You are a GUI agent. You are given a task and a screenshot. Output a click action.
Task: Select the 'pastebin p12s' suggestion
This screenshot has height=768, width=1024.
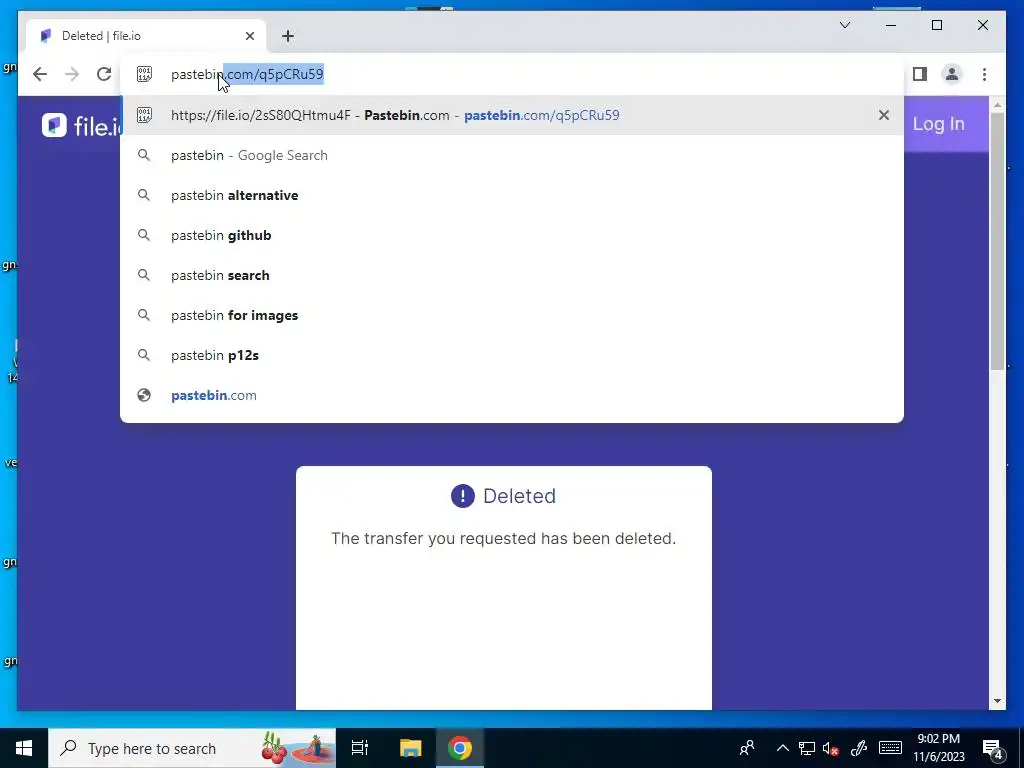(x=511, y=355)
